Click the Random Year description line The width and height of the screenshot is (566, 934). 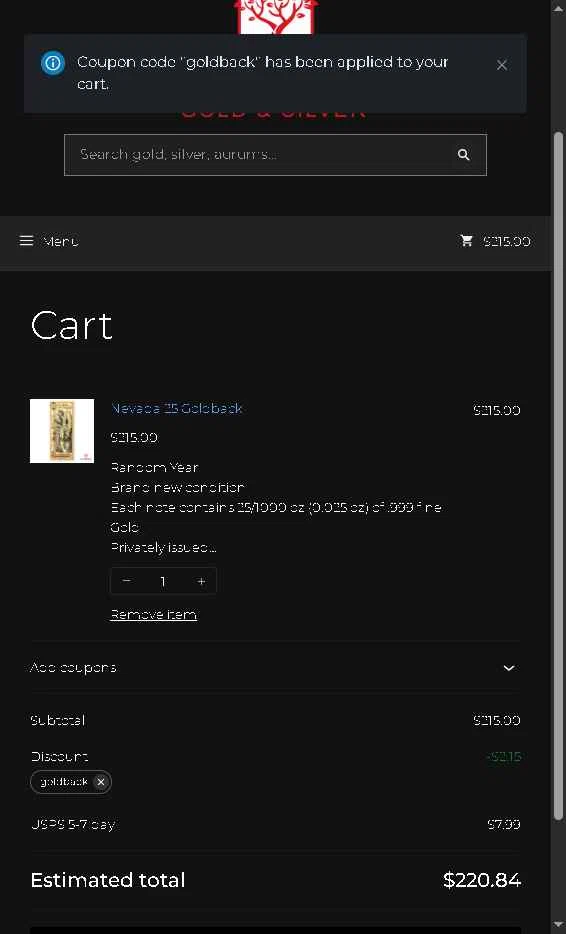tap(154, 468)
